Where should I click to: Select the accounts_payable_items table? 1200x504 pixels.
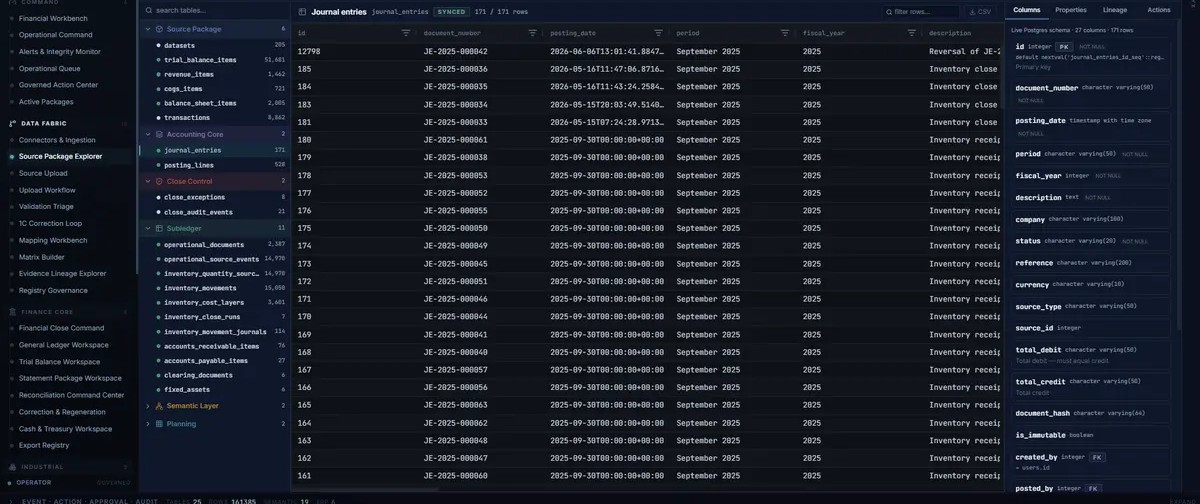pos(213,360)
